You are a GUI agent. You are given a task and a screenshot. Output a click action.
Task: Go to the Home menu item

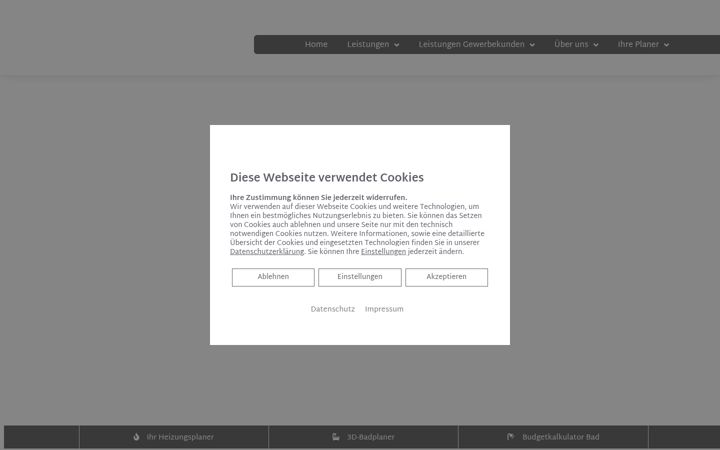point(316,45)
